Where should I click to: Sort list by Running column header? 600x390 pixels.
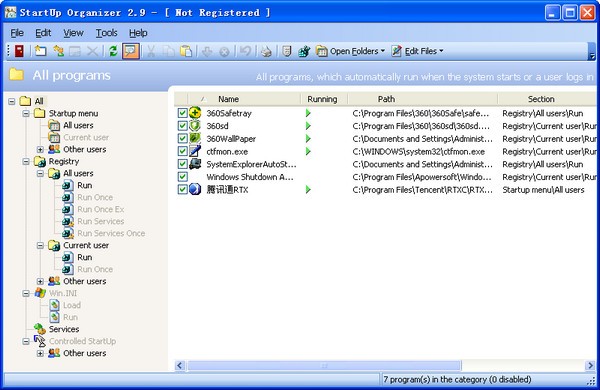click(324, 99)
